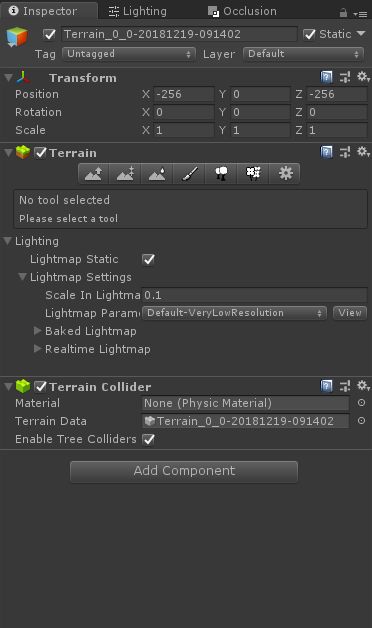
Task: Click the Add Component button
Action: click(184, 471)
